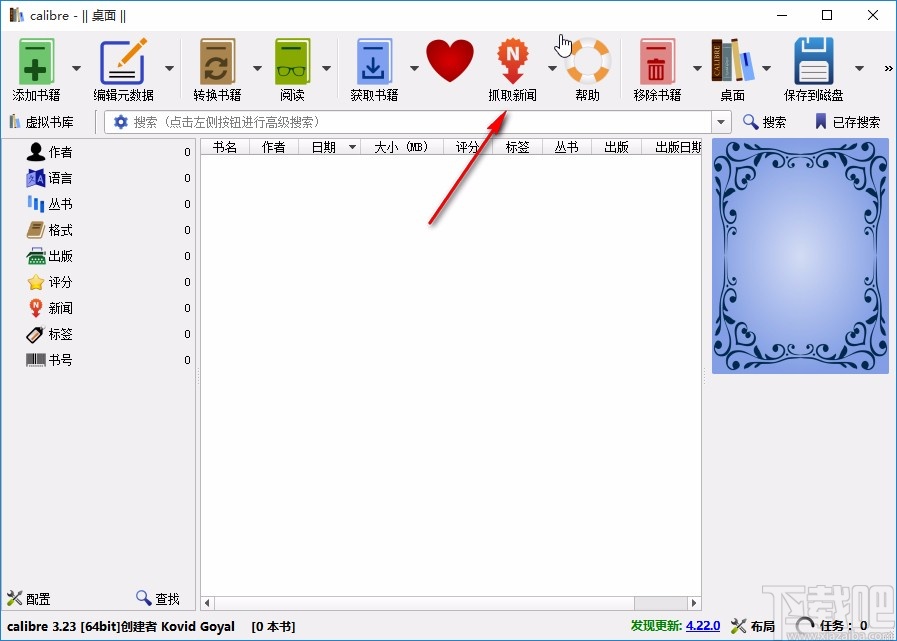
Task: Open the 布局 layout button
Action: [753, 626]
